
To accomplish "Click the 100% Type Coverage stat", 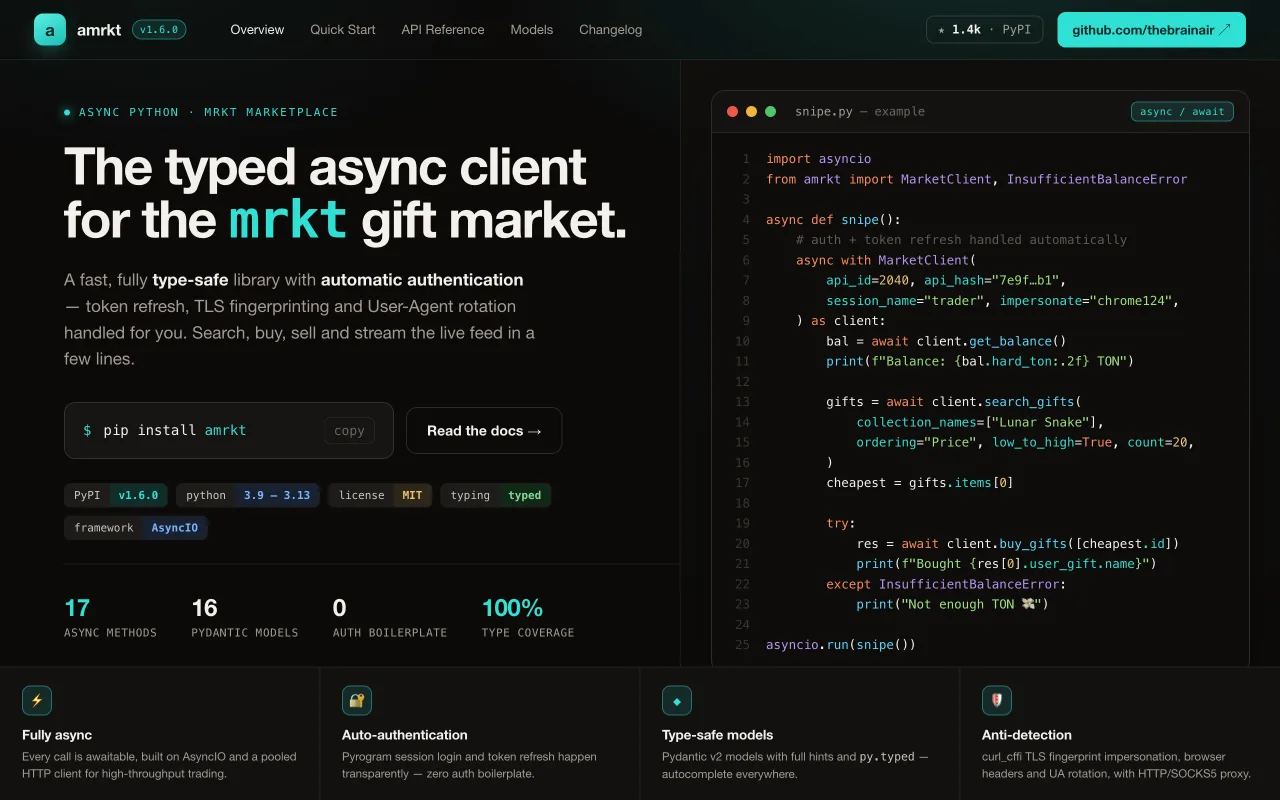I will tap(528, 617).
